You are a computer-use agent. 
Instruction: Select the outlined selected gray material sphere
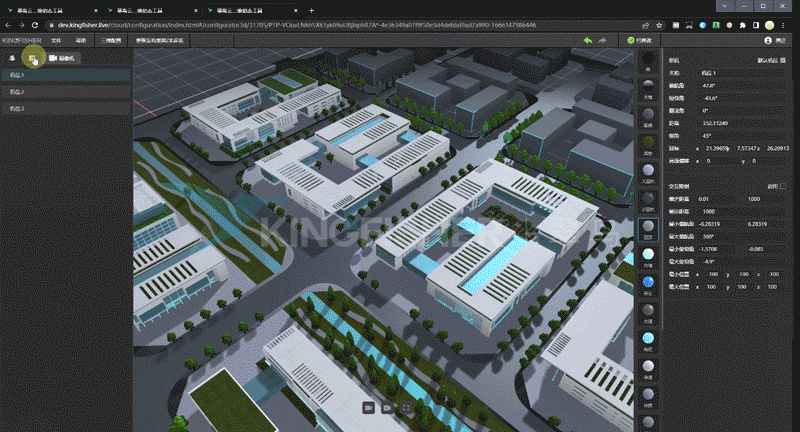click(x=648, y=229)
